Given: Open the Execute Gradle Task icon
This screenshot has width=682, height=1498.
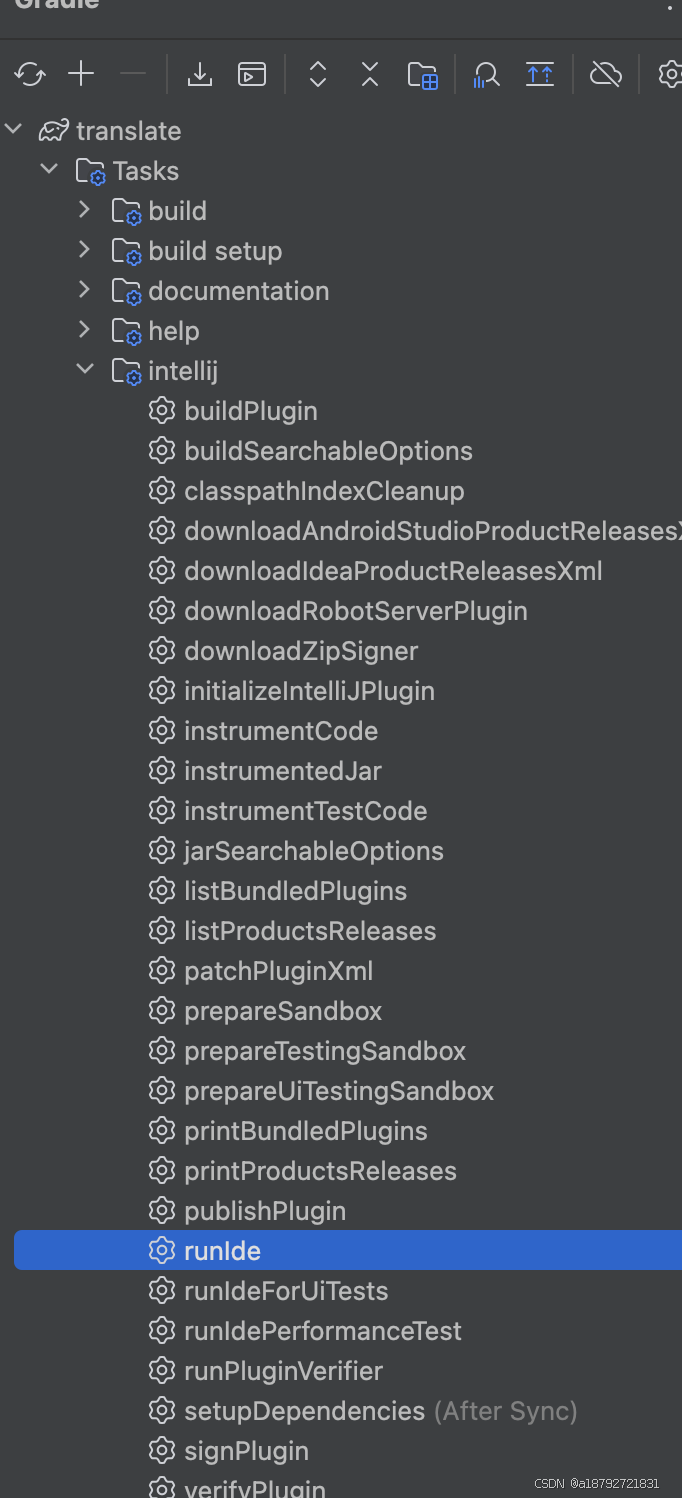Looking at the screenshot, I should pyautogui.click(x=252, y=74).
